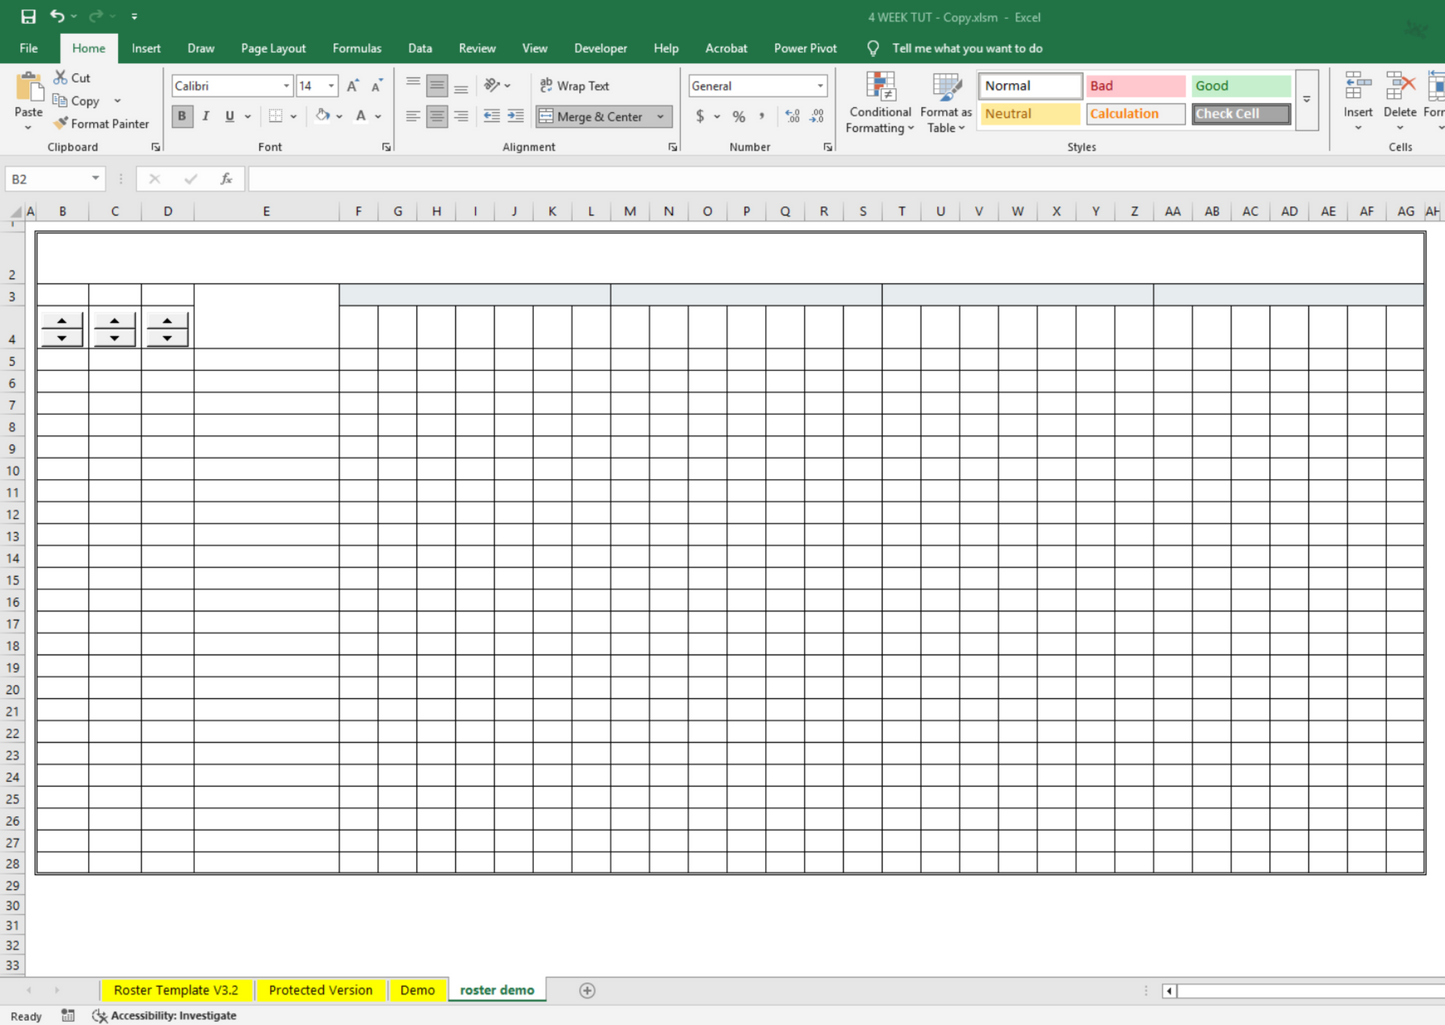Image resolution: width=1445 pixels, height=1025 pixels.
Task: Open the Font name dropdown
Action: 286,86
